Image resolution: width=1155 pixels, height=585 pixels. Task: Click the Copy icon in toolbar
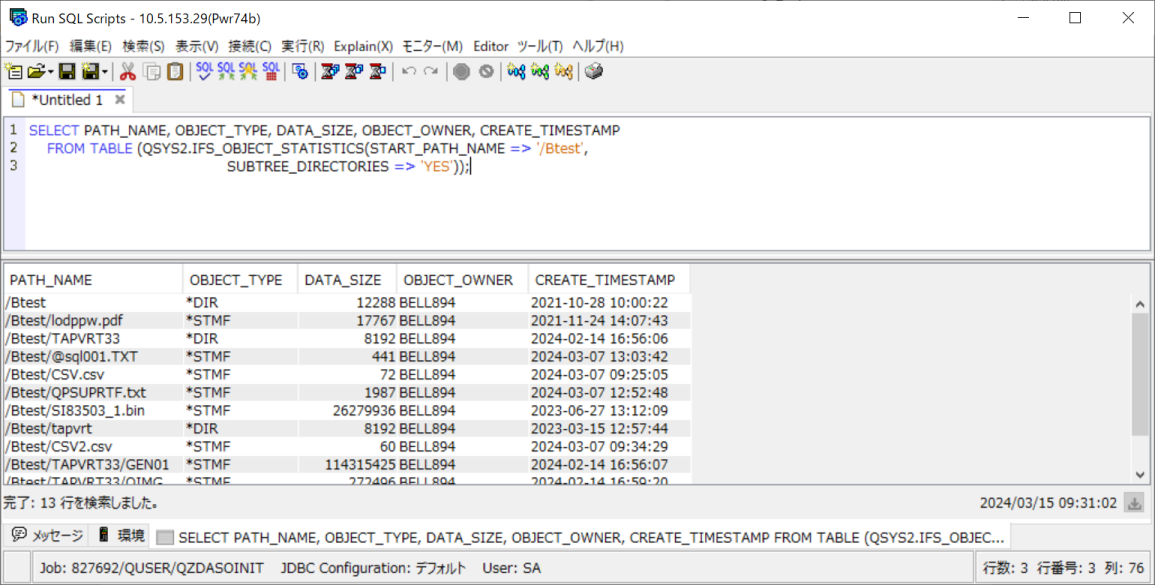coord(152,71)
